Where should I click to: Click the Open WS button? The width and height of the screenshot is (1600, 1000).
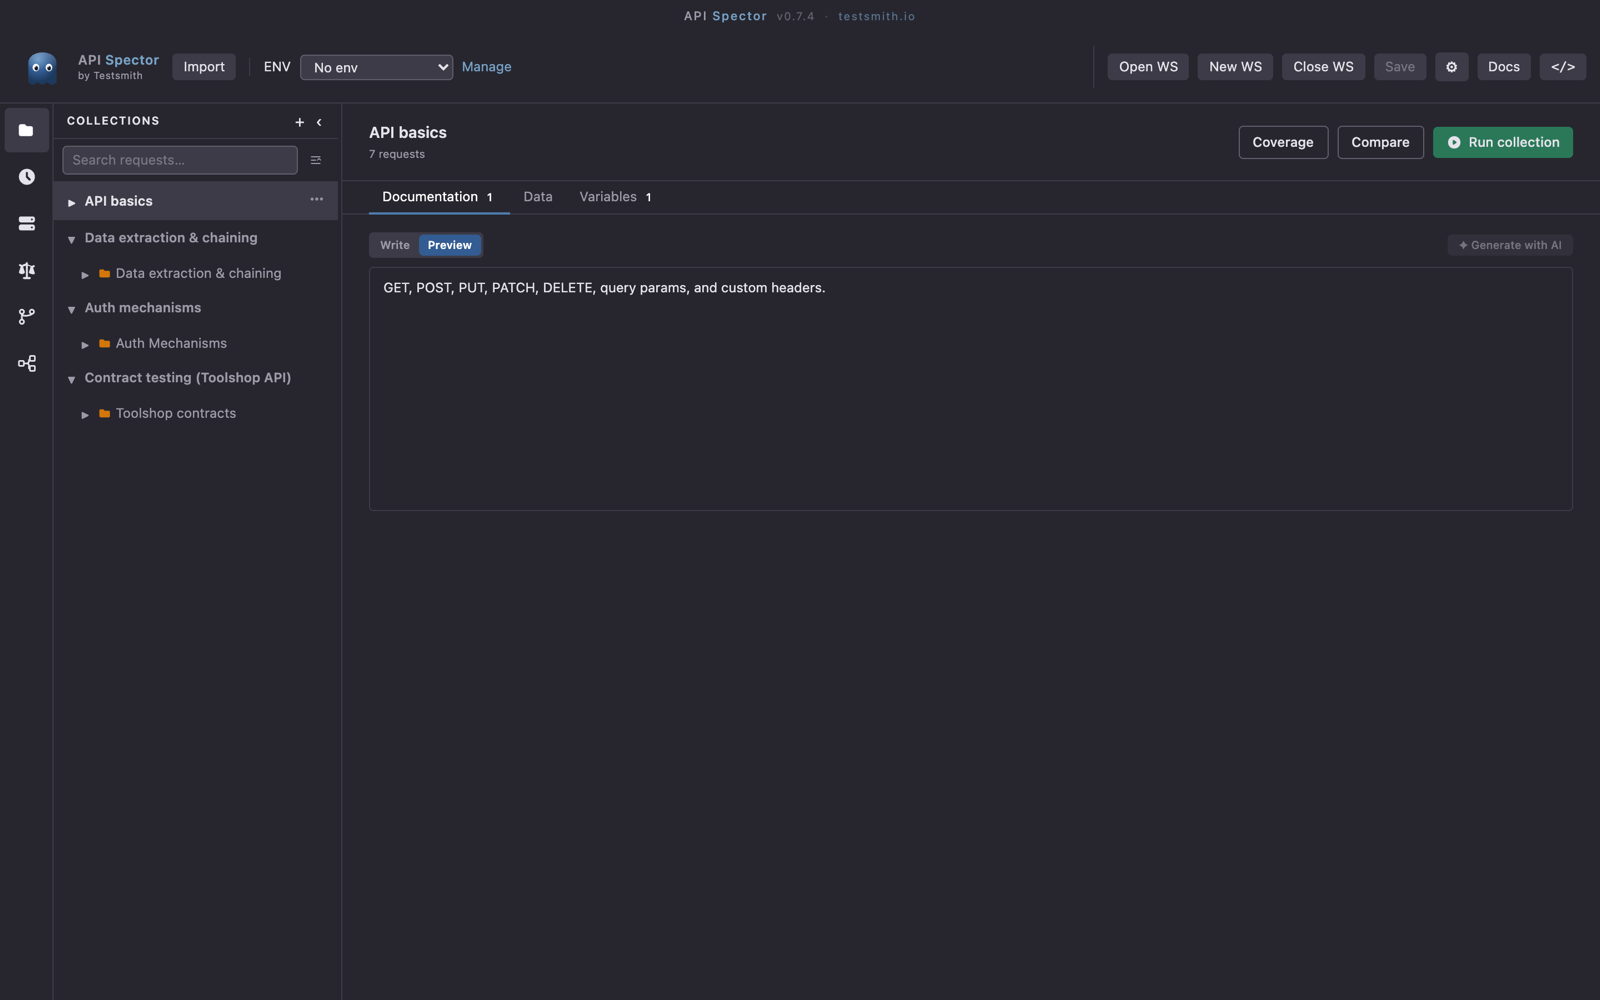(x=1148, y=67)
